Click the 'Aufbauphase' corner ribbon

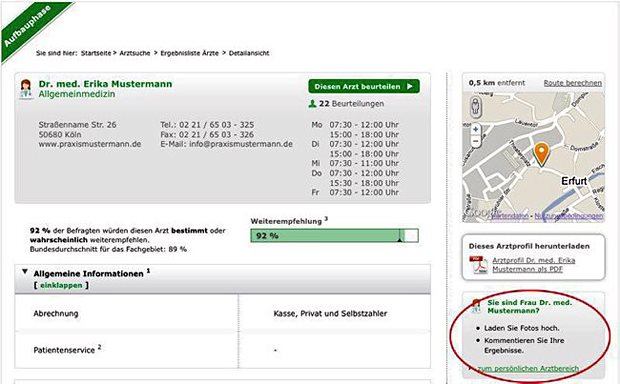[32, 28]
